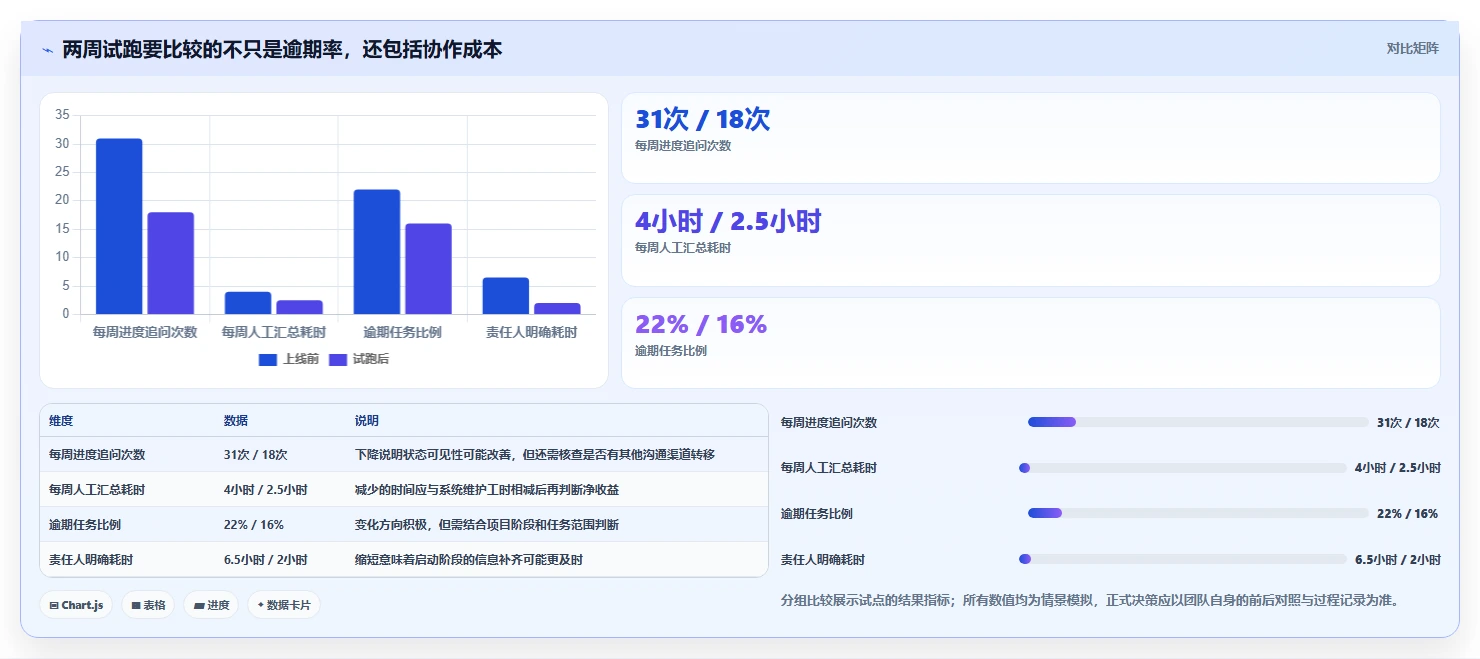Click table data cell 22% / 16%
This screenshot has height=659, width=1480.
(x=254, y=524)
